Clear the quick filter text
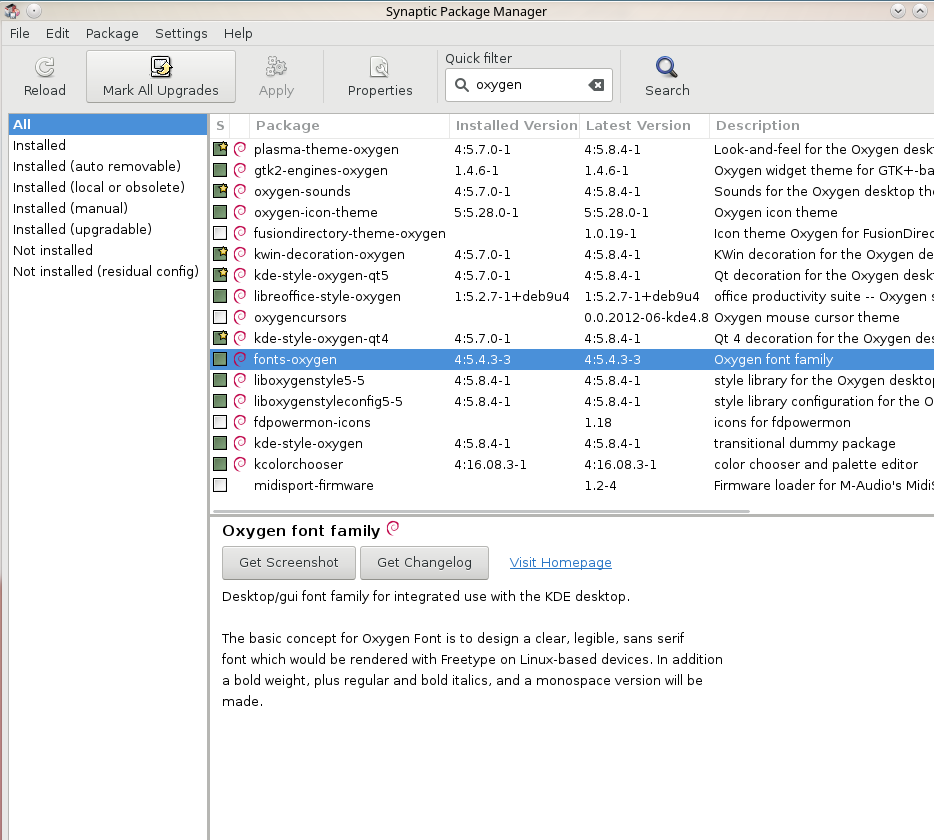 pos(597,85)
